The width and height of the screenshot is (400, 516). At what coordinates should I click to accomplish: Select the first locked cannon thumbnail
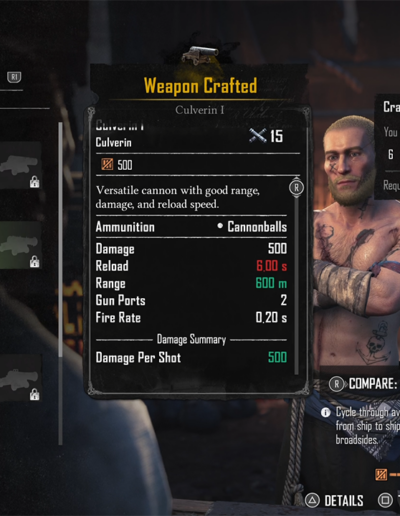coord(20,165)
